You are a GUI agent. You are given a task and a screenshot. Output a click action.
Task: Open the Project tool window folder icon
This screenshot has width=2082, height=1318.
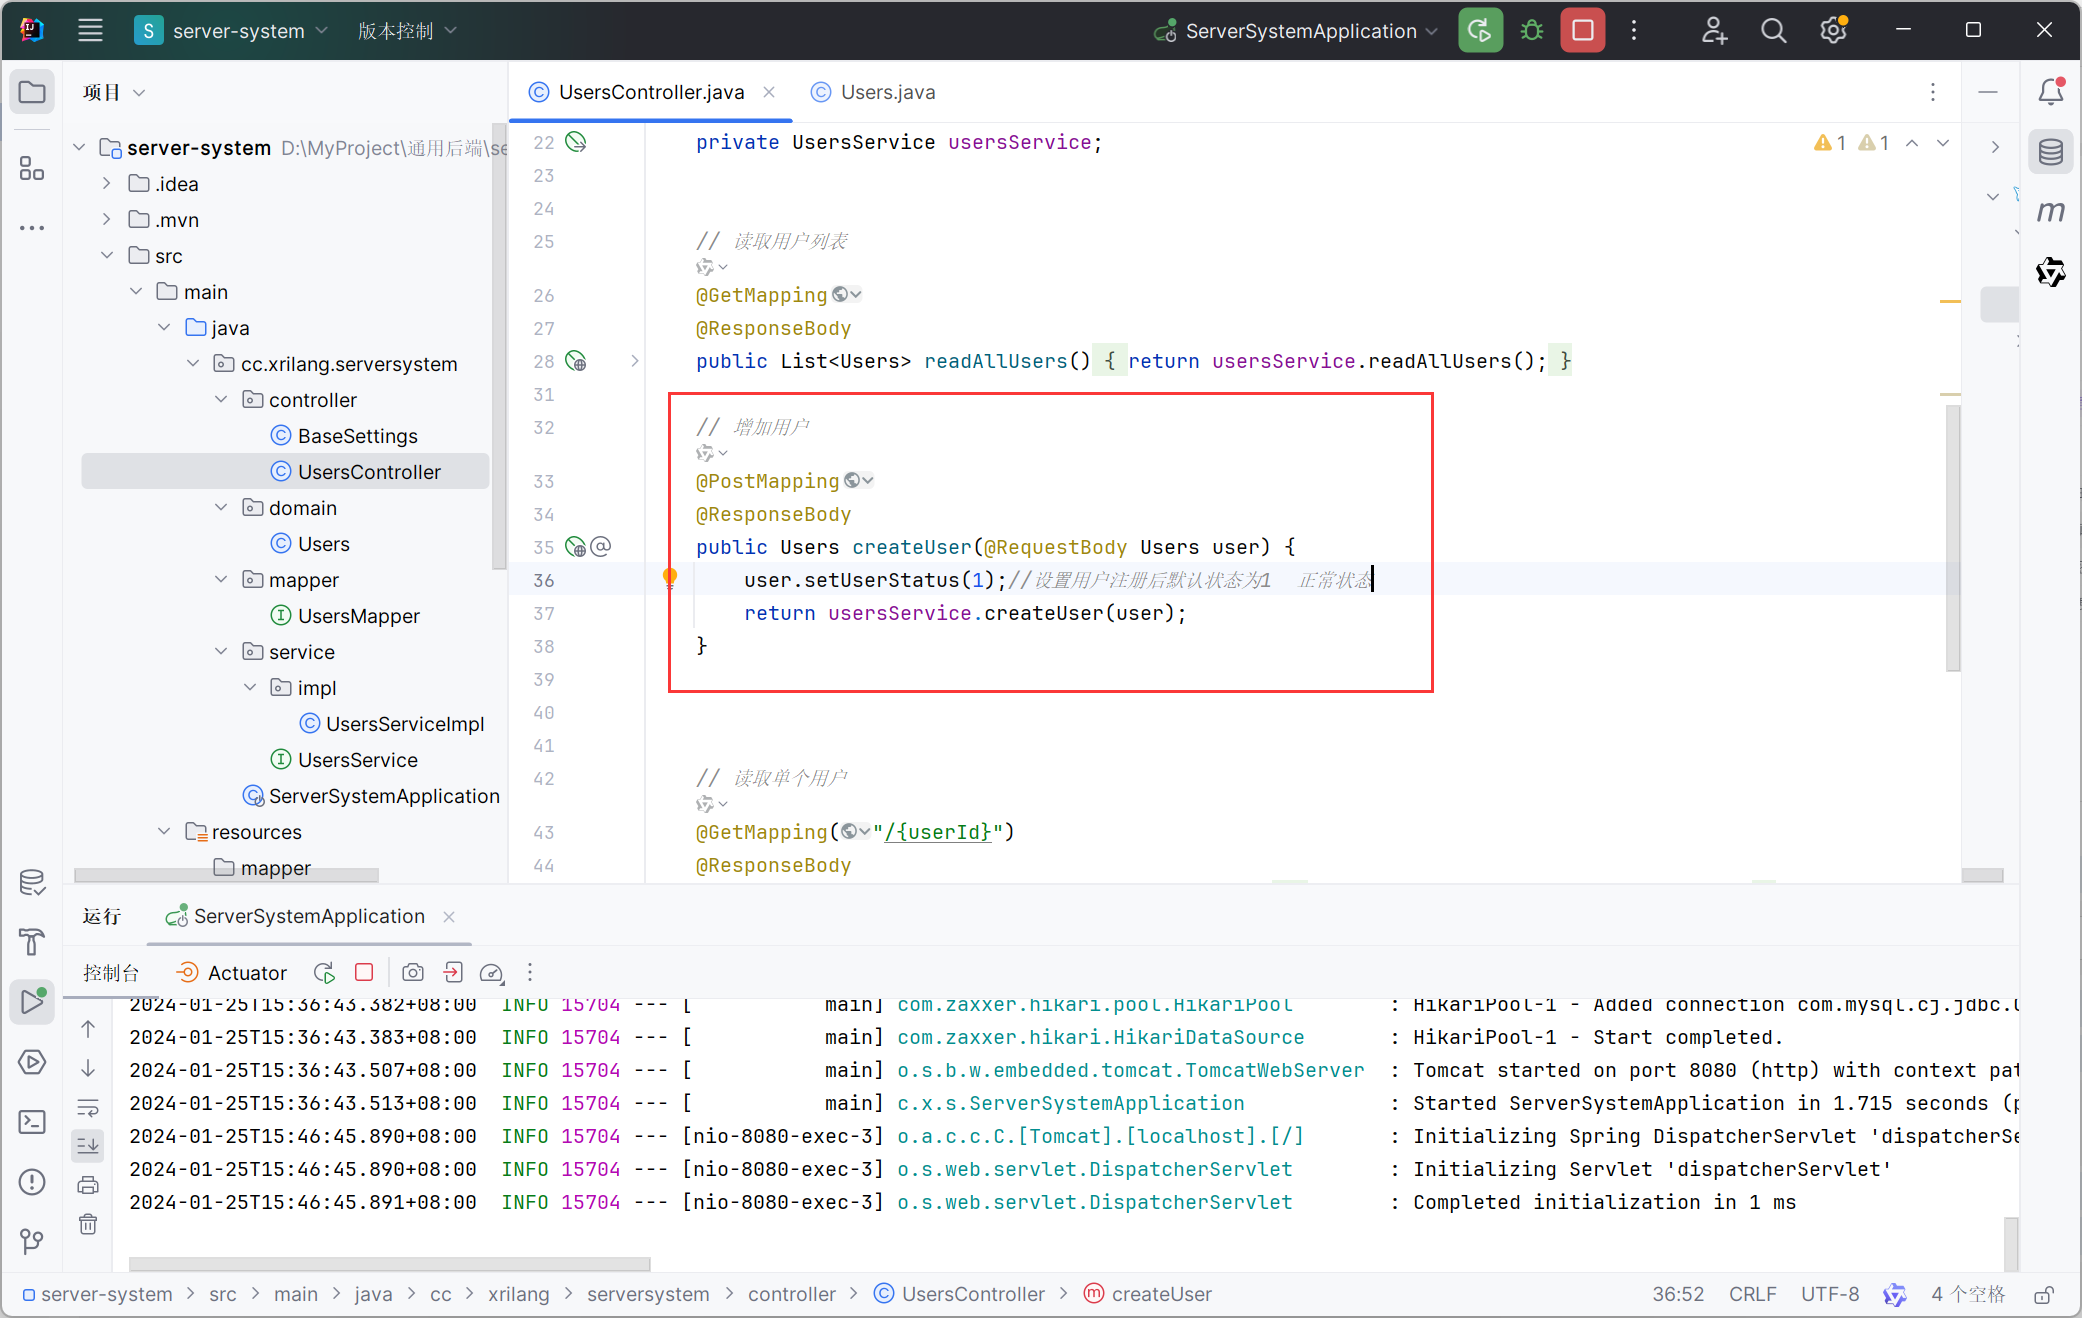32,93
